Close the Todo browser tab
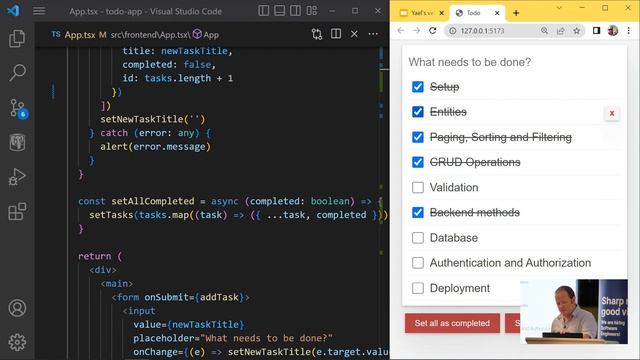The image size is (640, 360). coord(497,13)
